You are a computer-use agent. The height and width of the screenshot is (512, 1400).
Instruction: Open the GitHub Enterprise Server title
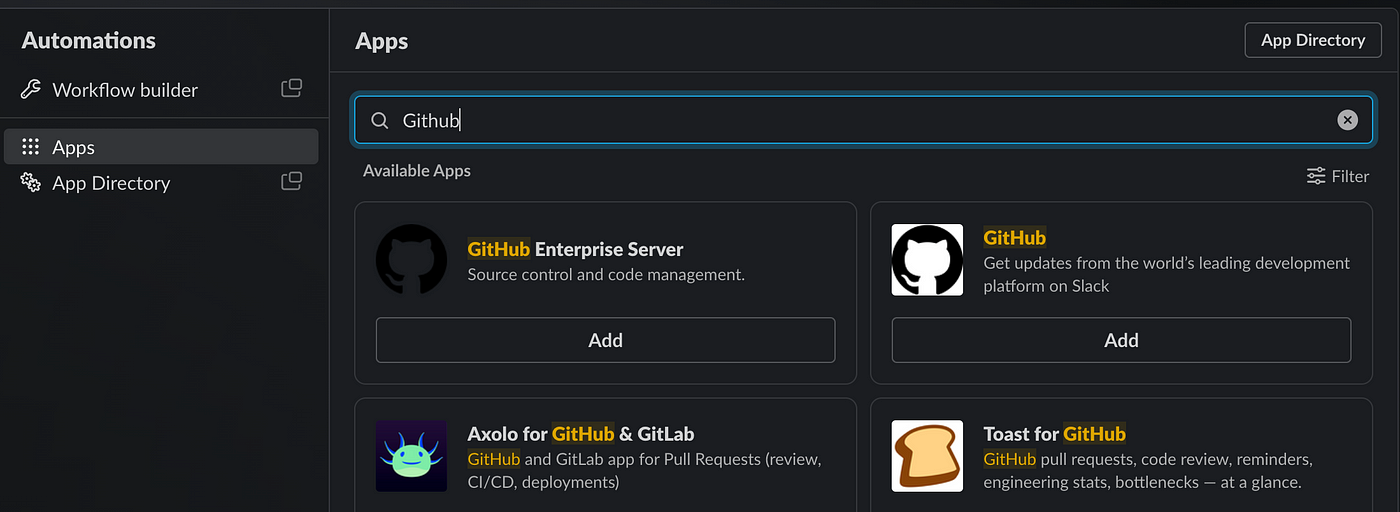tap(576, 249)
